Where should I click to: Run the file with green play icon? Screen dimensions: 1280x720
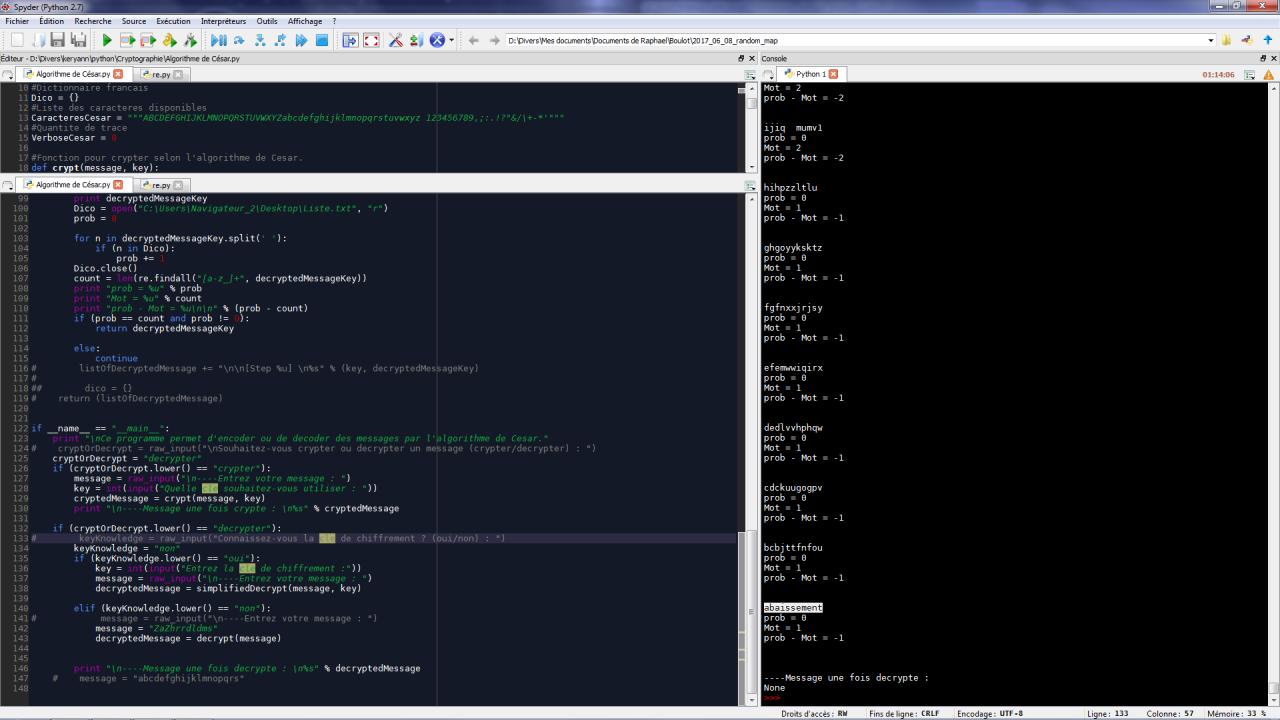107,40
